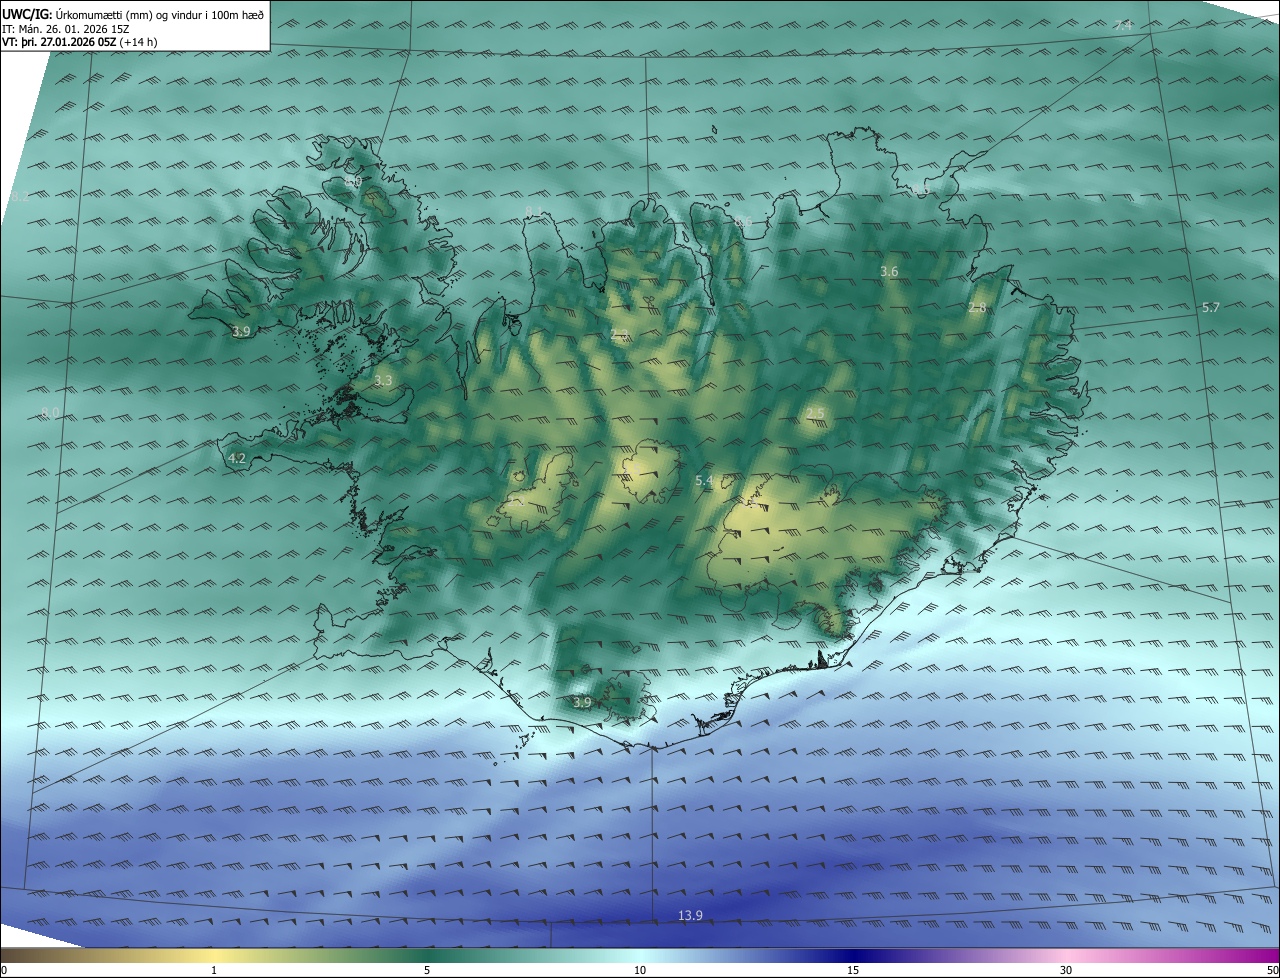Click the 3.3 value label near Breiðafjörður
This screenshot has height=978, width=1280.
point(383,381)
